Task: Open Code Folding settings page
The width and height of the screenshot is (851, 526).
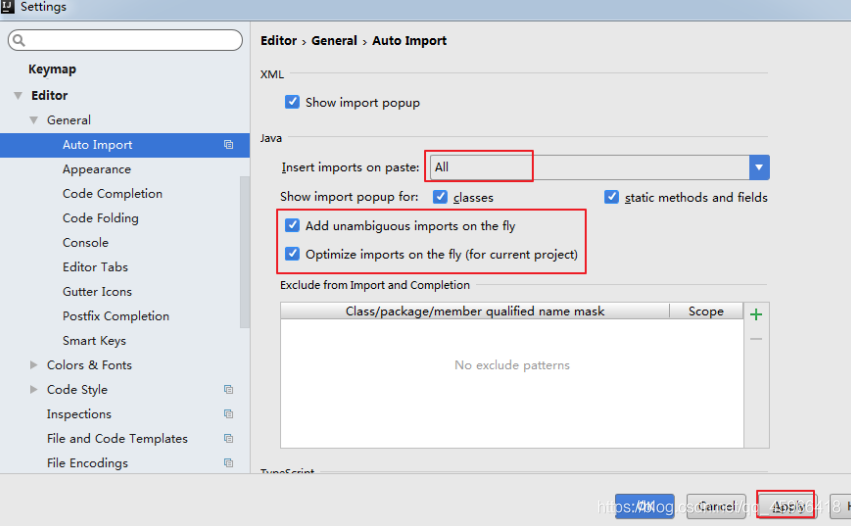Action: [x=100, y=218]
